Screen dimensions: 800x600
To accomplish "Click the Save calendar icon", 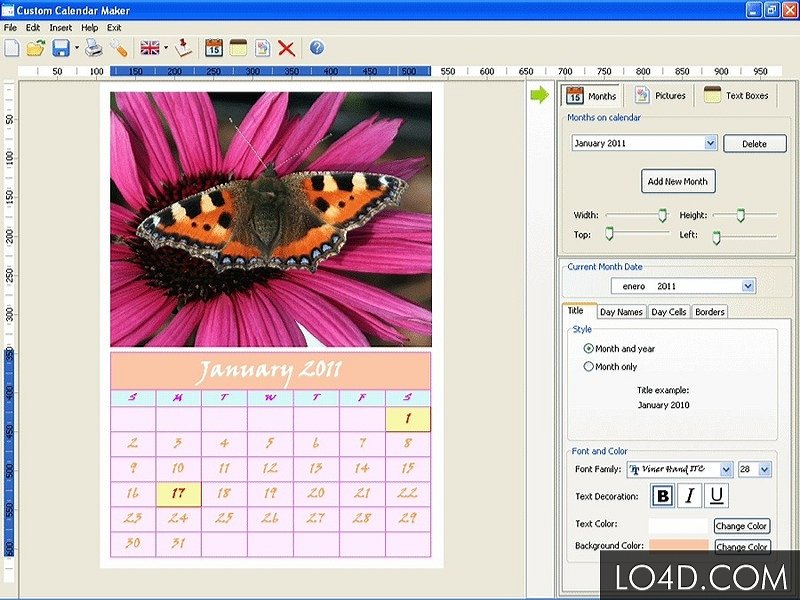I will [58, 47].
